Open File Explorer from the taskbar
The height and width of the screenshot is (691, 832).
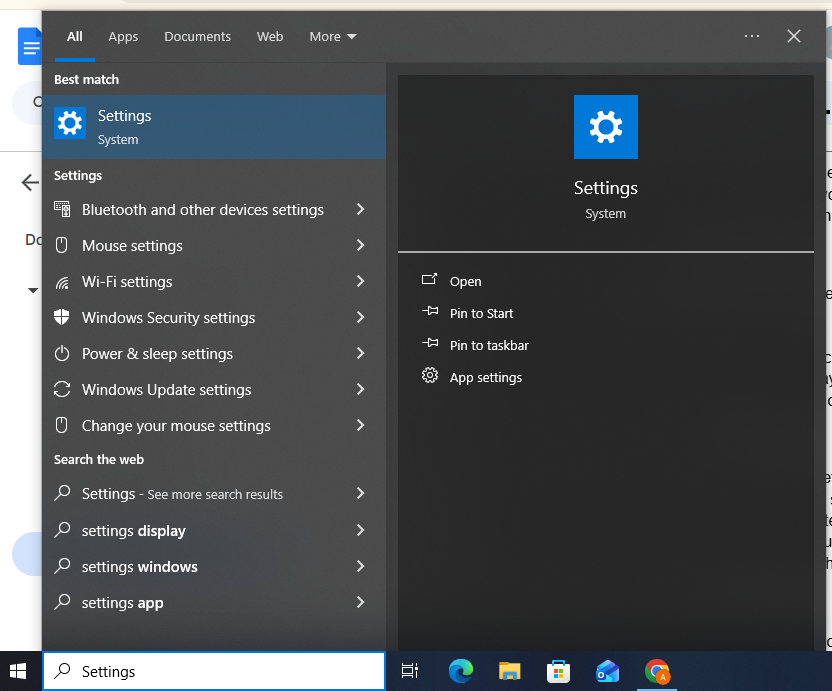pos(510,672)
